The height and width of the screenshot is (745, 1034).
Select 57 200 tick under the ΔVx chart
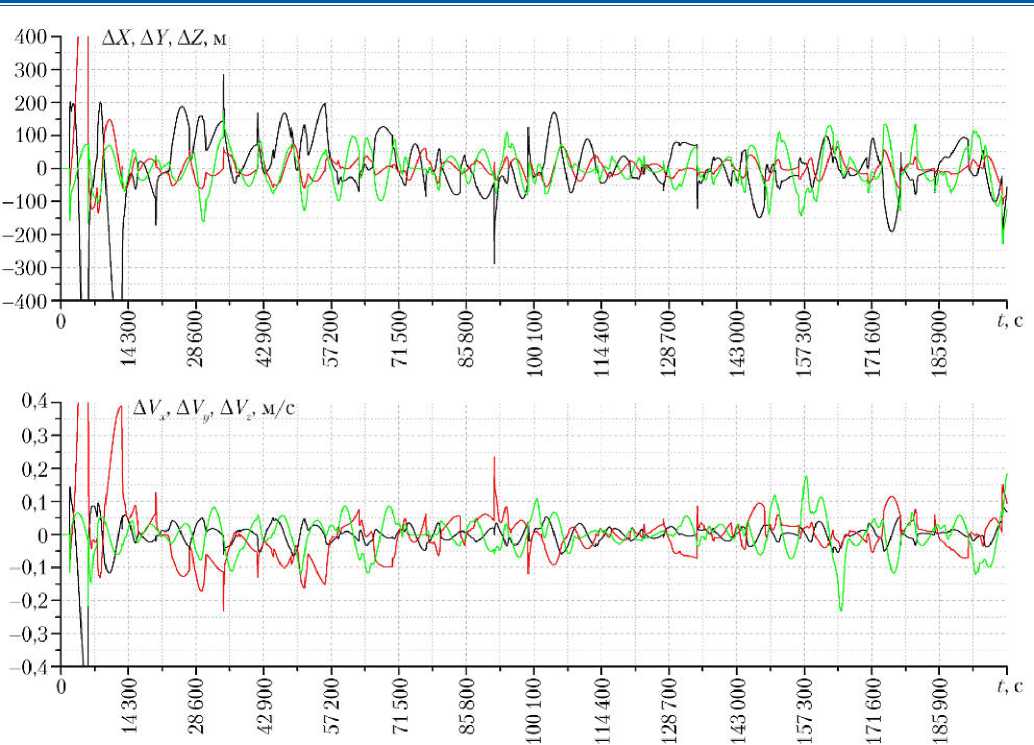331,705
